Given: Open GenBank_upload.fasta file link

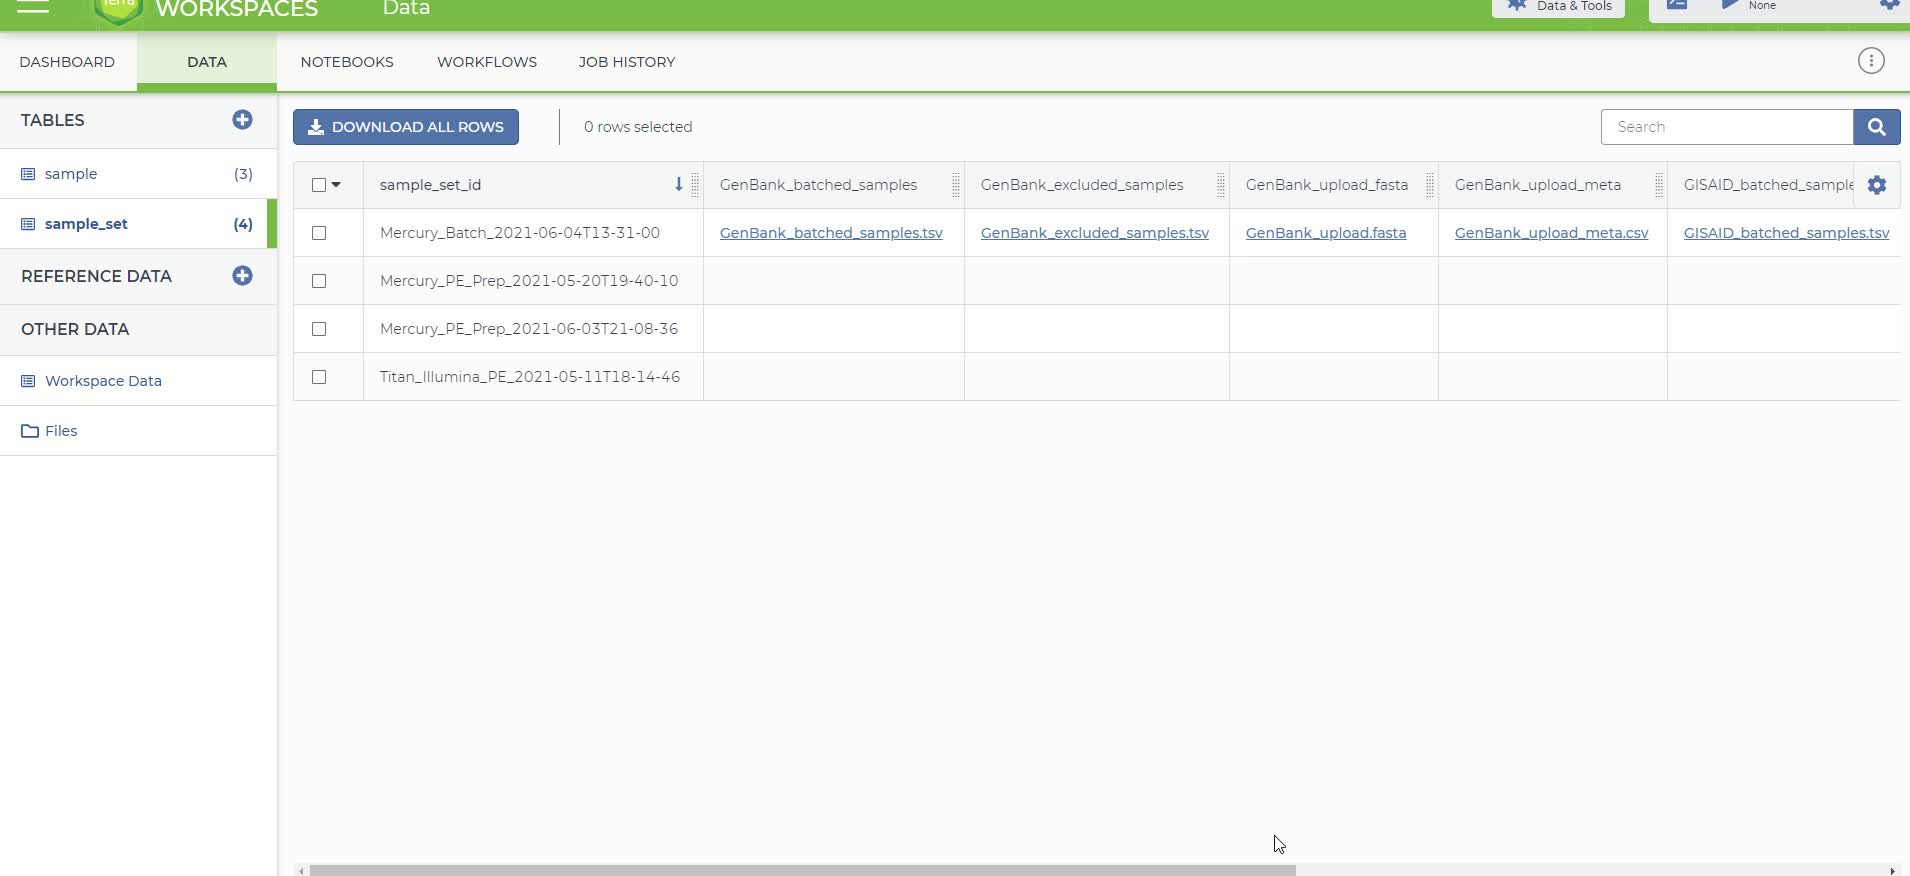Looking at the screenshot, I should point(1325,233).
